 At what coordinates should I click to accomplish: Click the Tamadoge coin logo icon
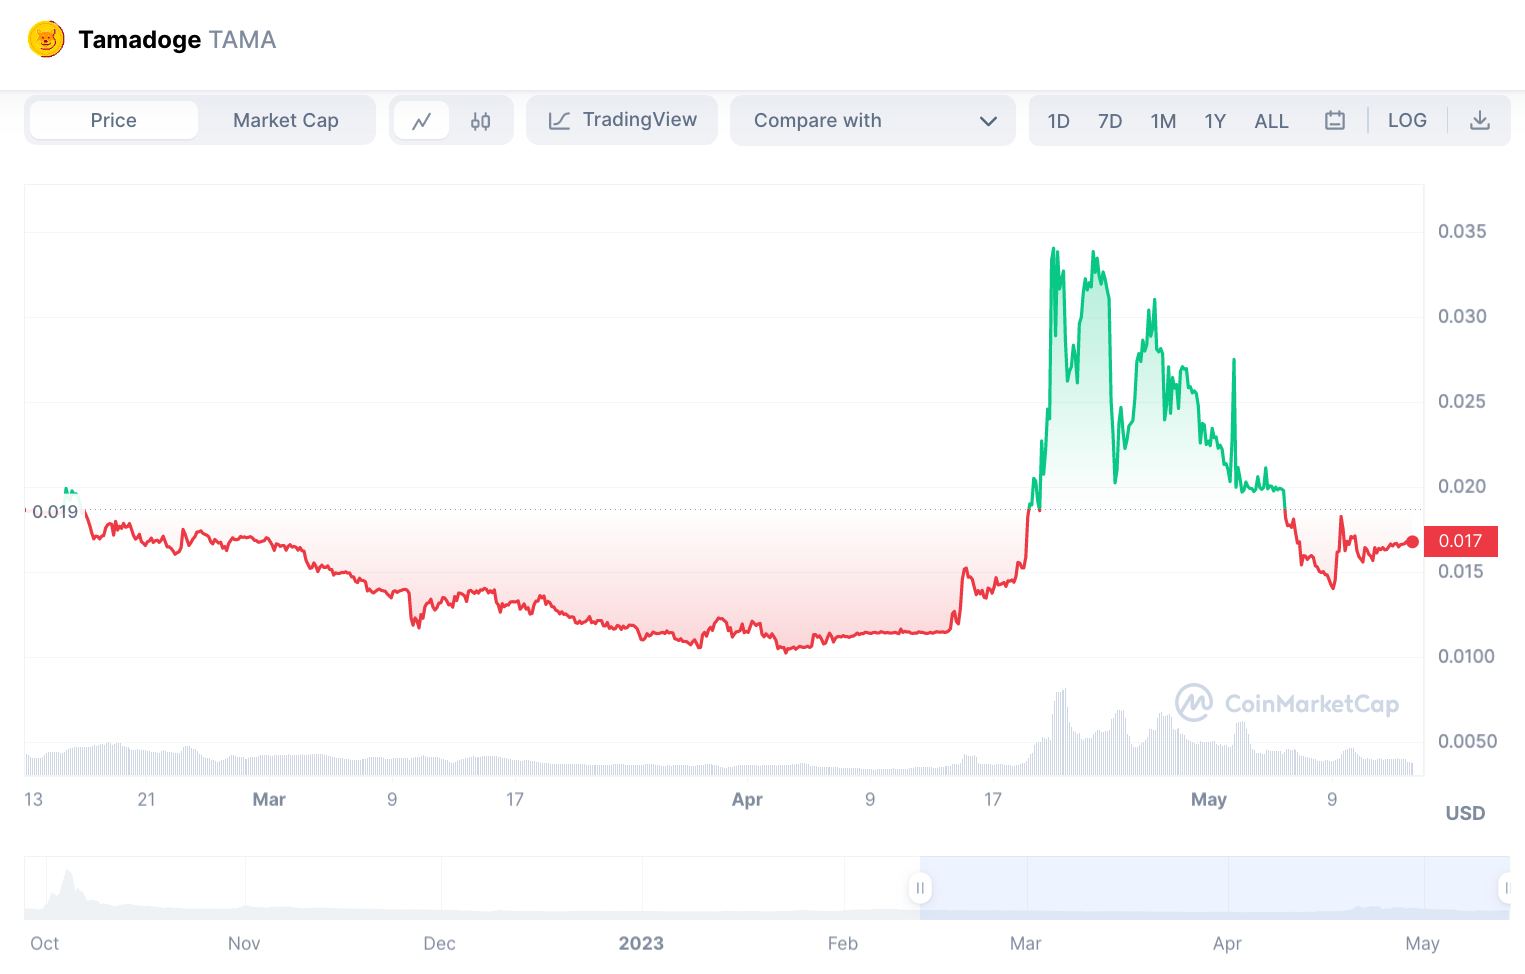(x=46, y=40)
